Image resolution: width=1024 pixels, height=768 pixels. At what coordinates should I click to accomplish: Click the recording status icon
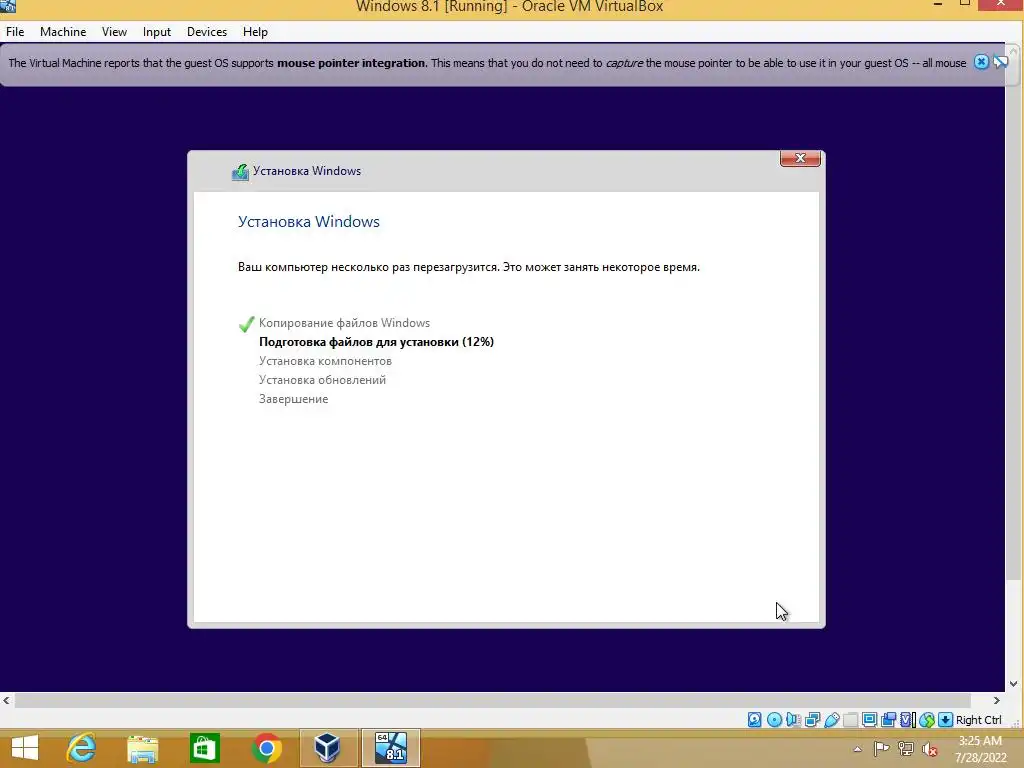point(888,720)
